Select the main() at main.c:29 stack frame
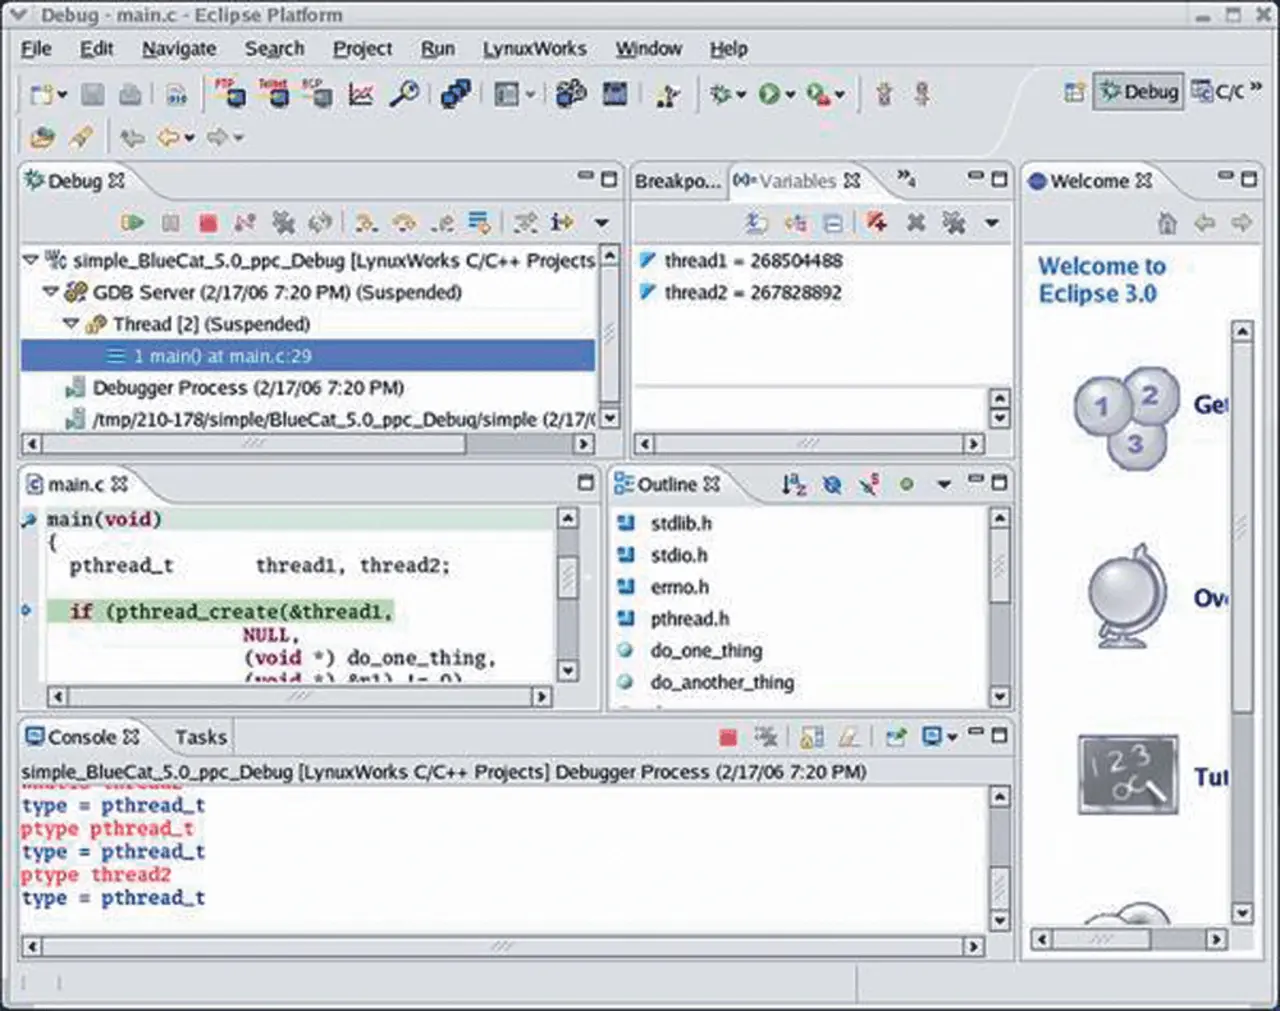Image resolution: width=1280 pixels, height=1011 pixels. pos(222,356)
